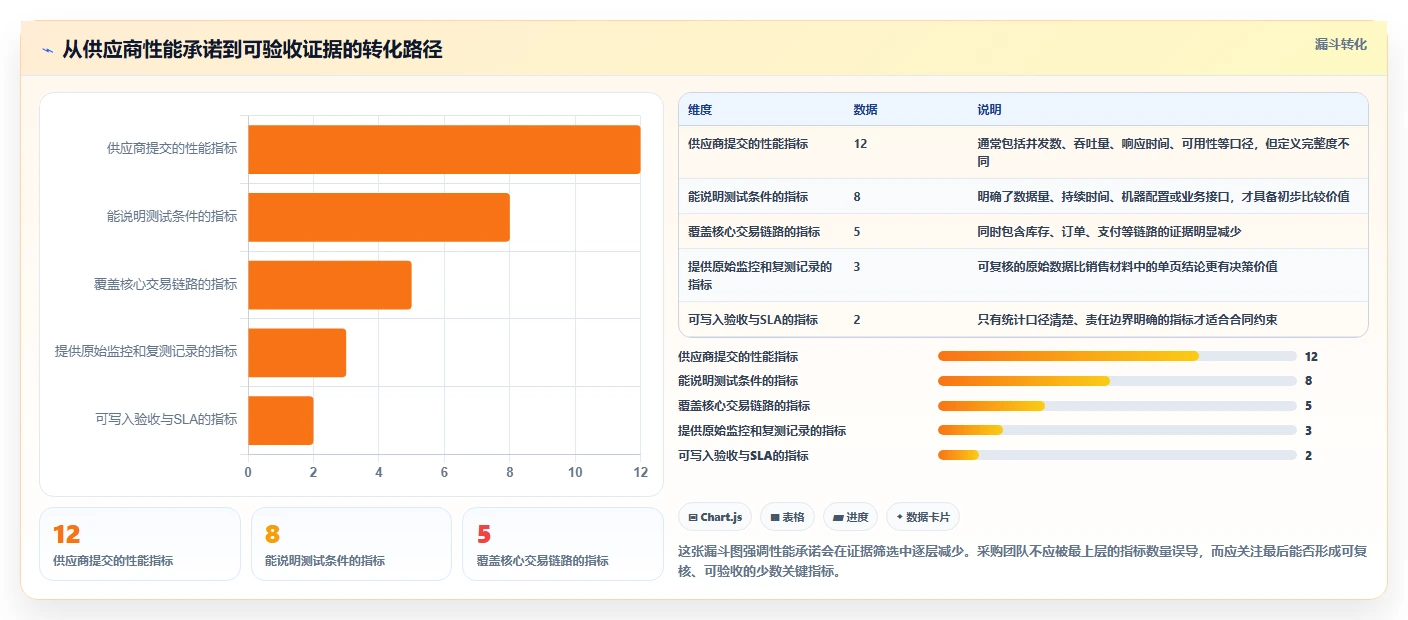The height and width of the screenshot is (620, 1408).
Task: Click the 能说明测试条件的指标 chart bar
Action: click(x=379, y=217)
